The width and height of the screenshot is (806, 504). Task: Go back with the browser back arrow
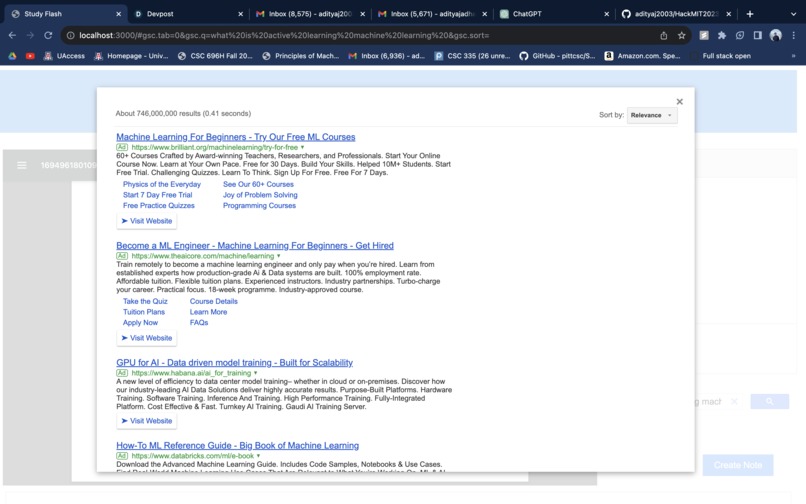coord(12,35)
